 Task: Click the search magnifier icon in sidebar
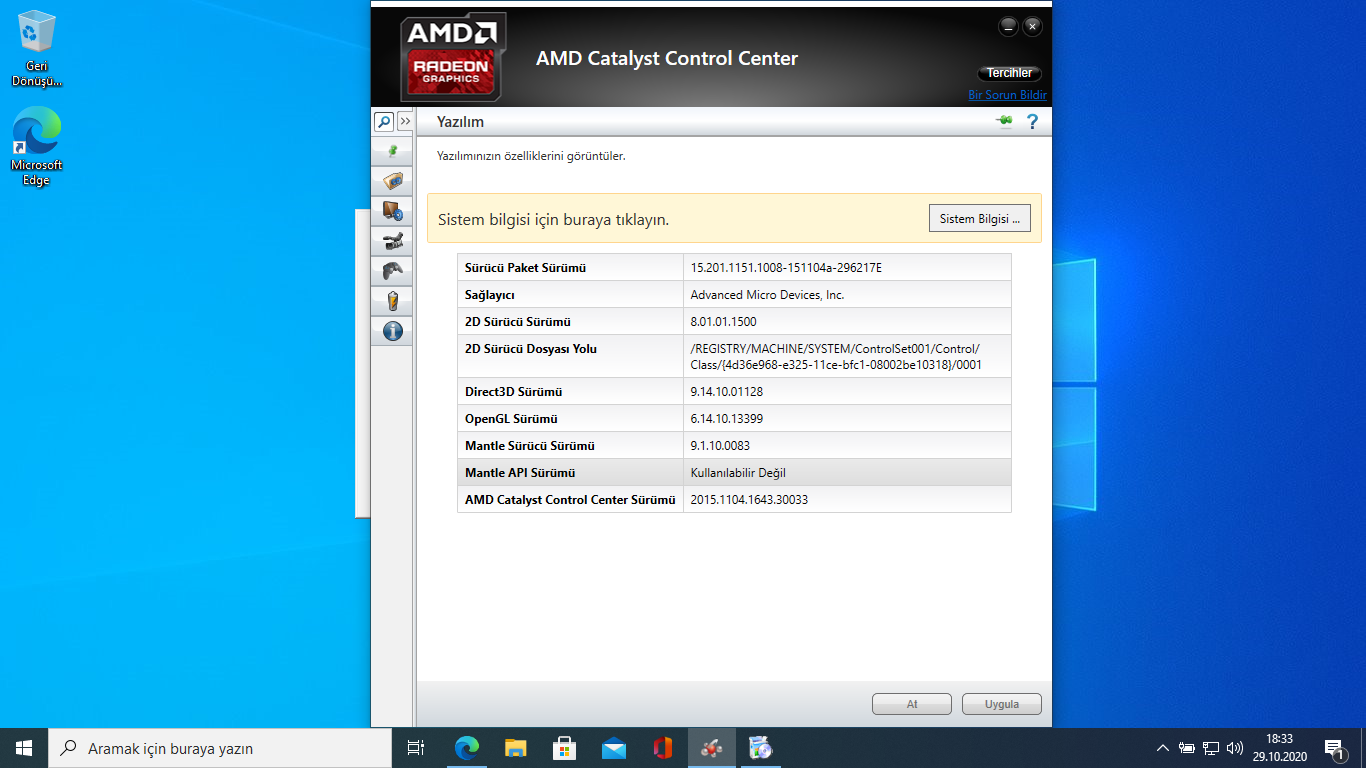(384, 122)
